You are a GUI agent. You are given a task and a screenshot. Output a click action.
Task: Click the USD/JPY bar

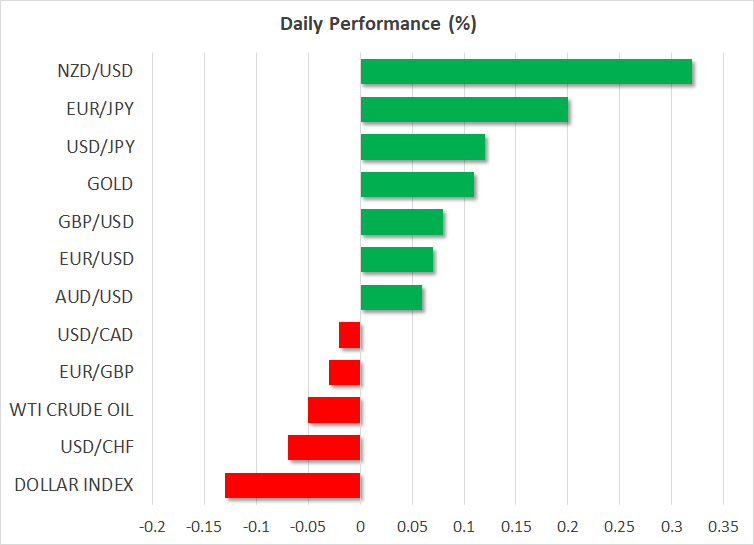click(x=422, y=147)
